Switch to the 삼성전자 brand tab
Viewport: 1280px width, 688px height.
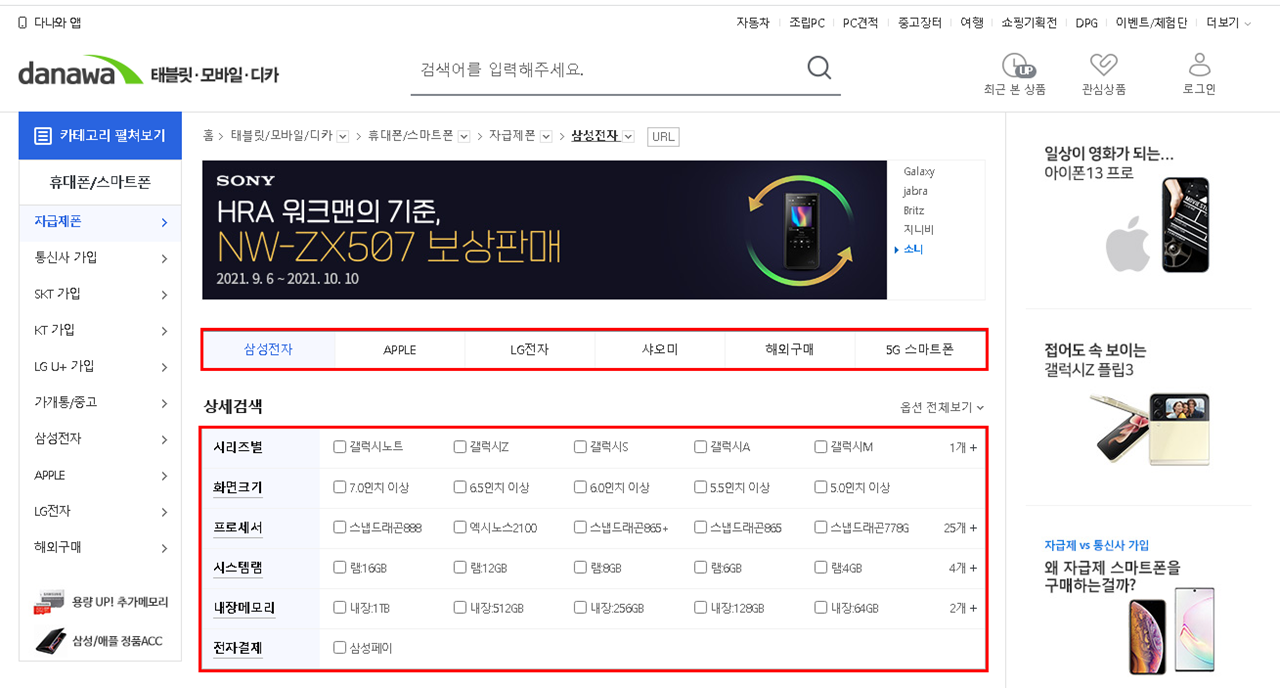(x=269, y=350)
